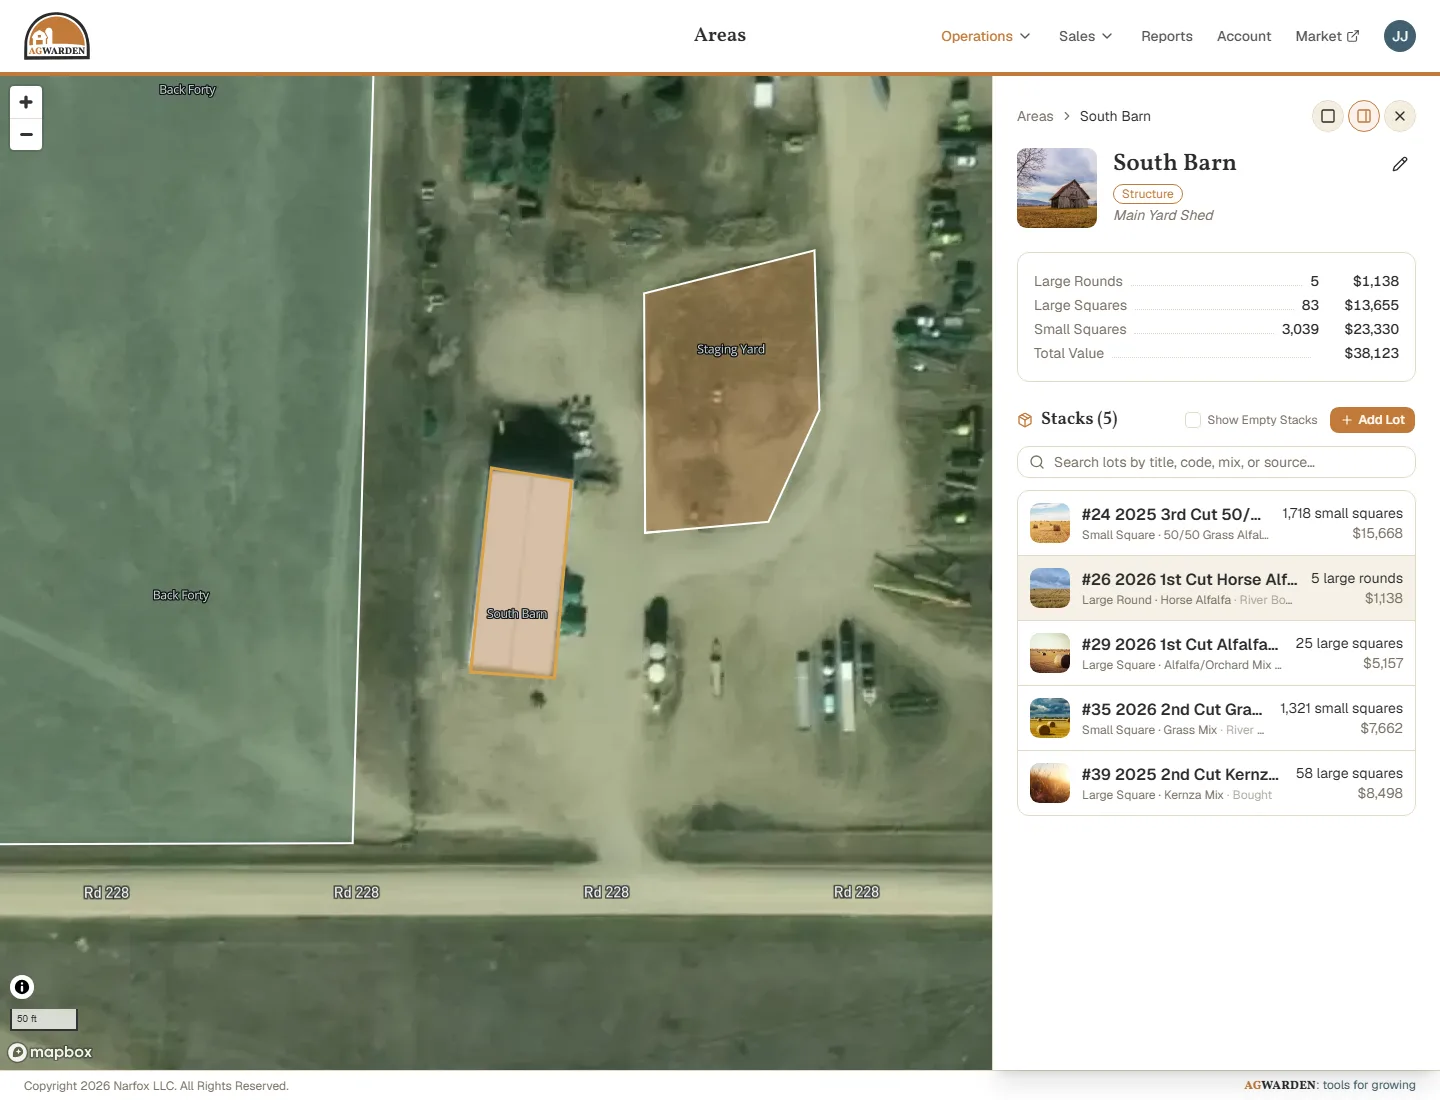Viewport: 1440px width, 1100px height.
Task: Click the $15,668 value on lot #24
Action: click(1377, 533)
